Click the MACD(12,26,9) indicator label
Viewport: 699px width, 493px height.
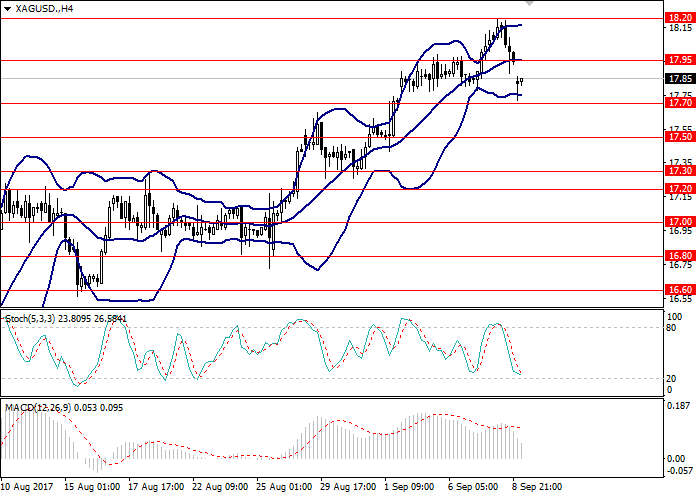38,408
